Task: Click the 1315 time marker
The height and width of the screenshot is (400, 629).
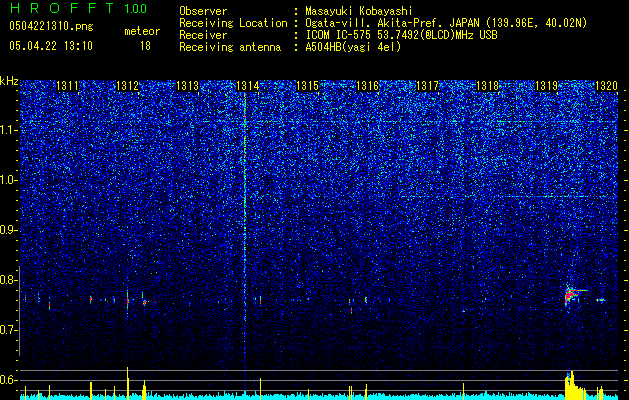Action: pos(307,86)
